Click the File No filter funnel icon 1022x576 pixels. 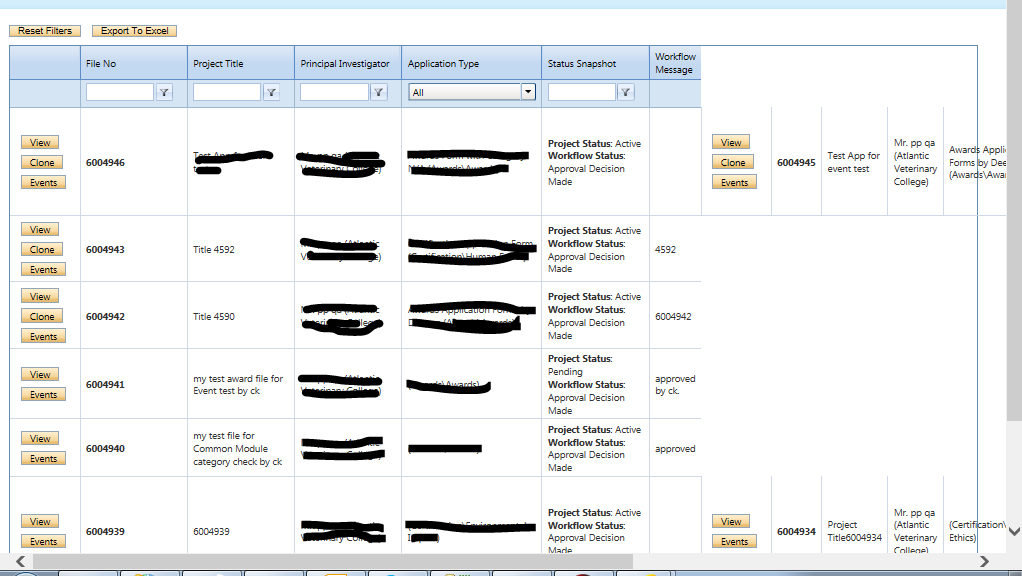[x=164, y=93]
